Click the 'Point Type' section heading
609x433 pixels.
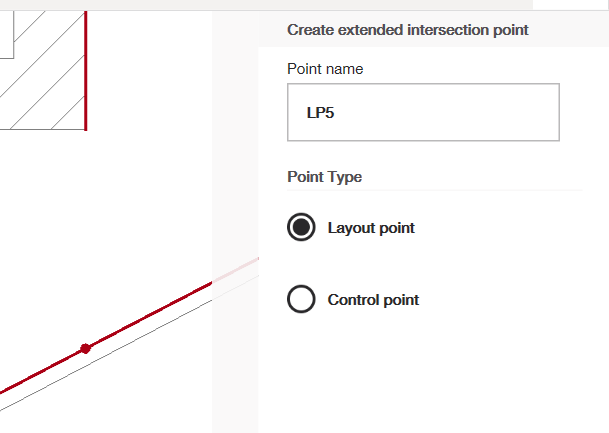(x=324, y=177)
